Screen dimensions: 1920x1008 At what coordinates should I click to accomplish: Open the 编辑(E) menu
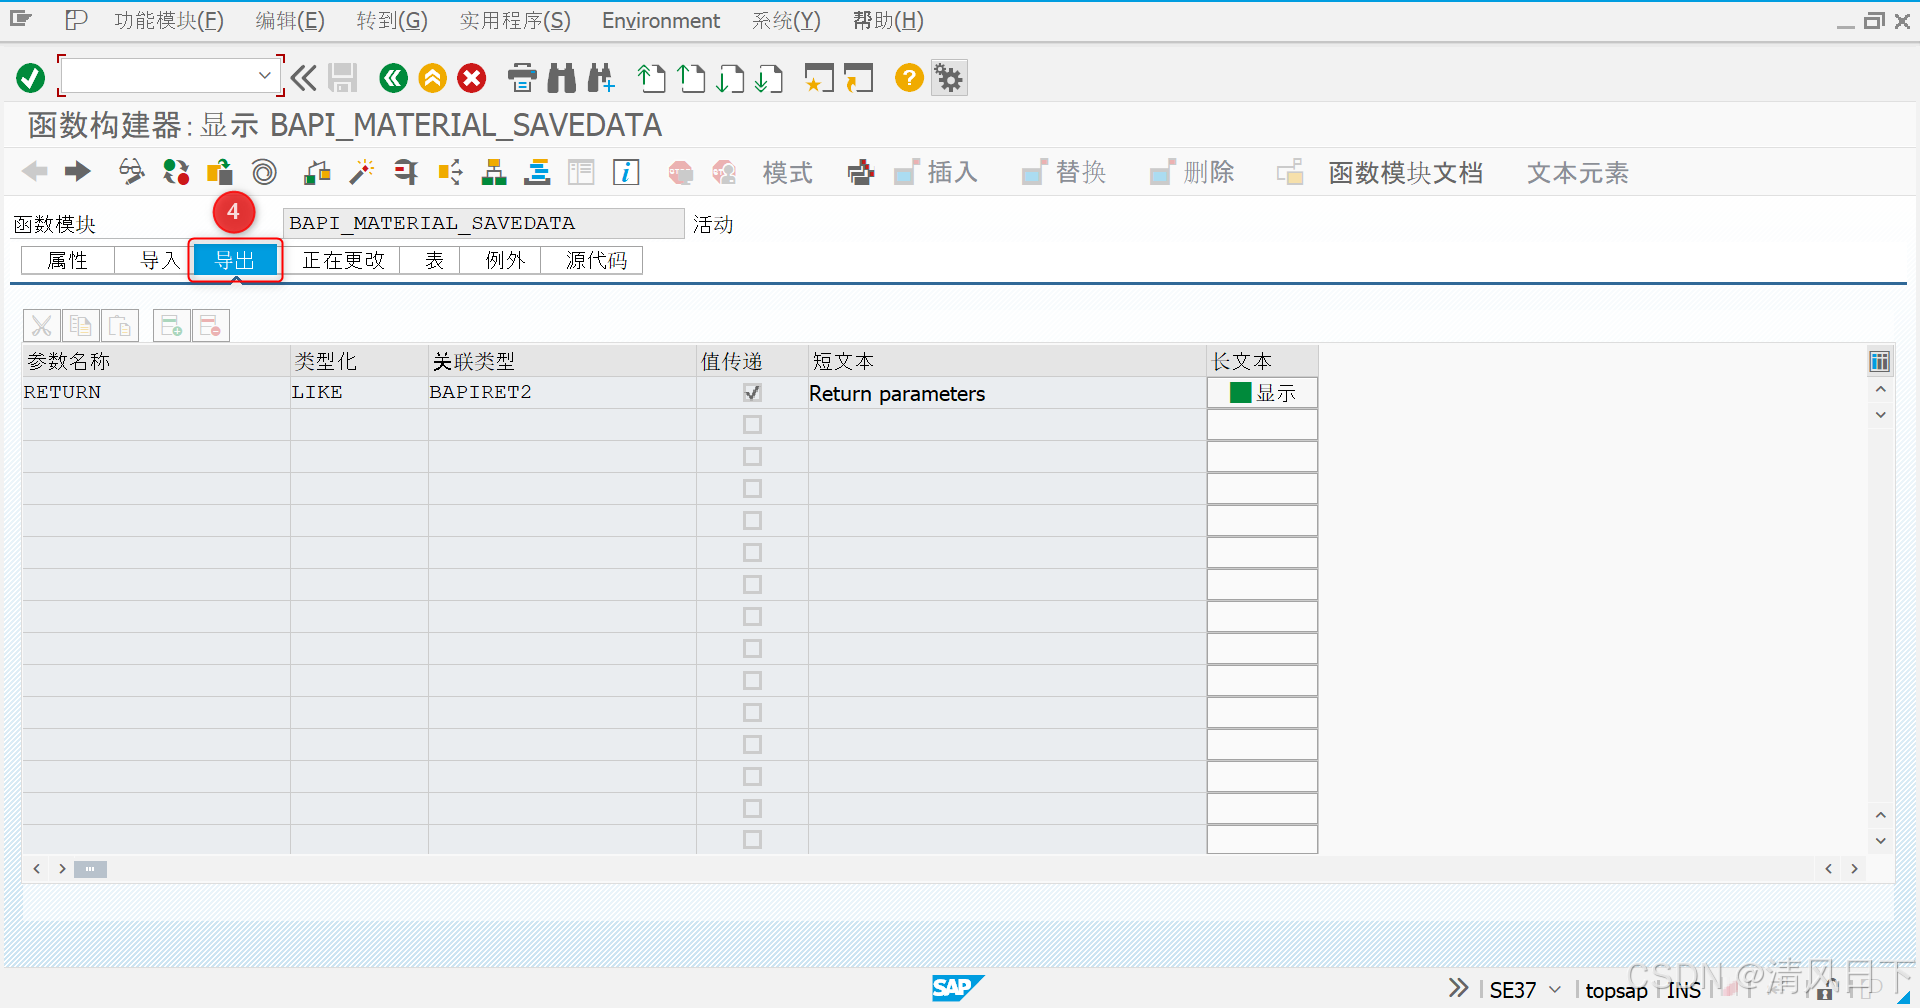[x=290, y=20]
